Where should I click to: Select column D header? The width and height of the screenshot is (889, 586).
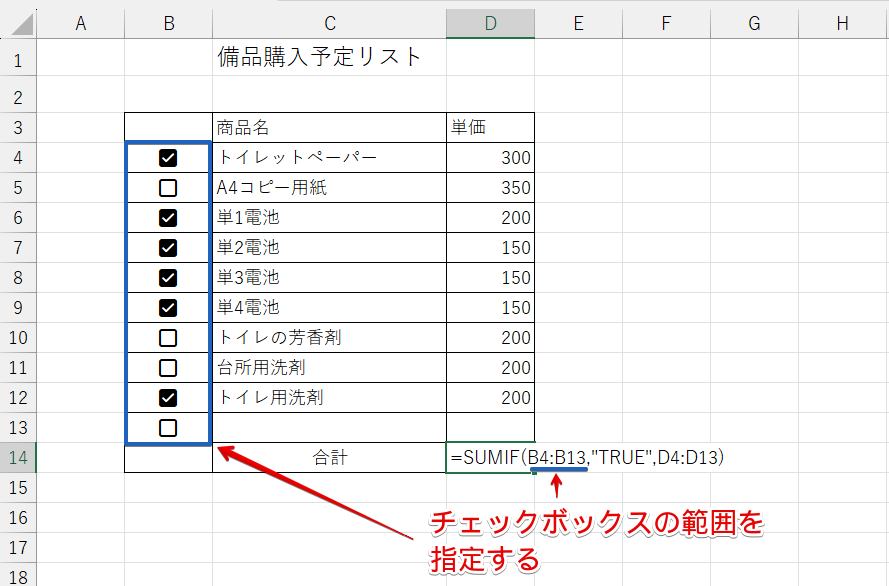[x=490, y=24]
